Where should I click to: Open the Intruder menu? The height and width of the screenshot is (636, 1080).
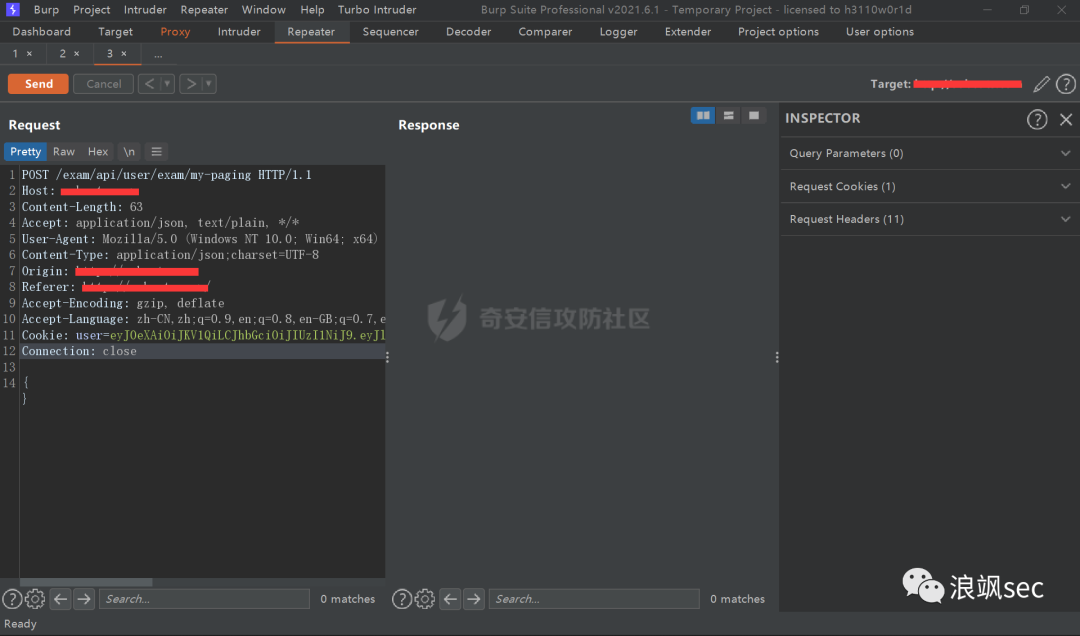tap(145, 10)
